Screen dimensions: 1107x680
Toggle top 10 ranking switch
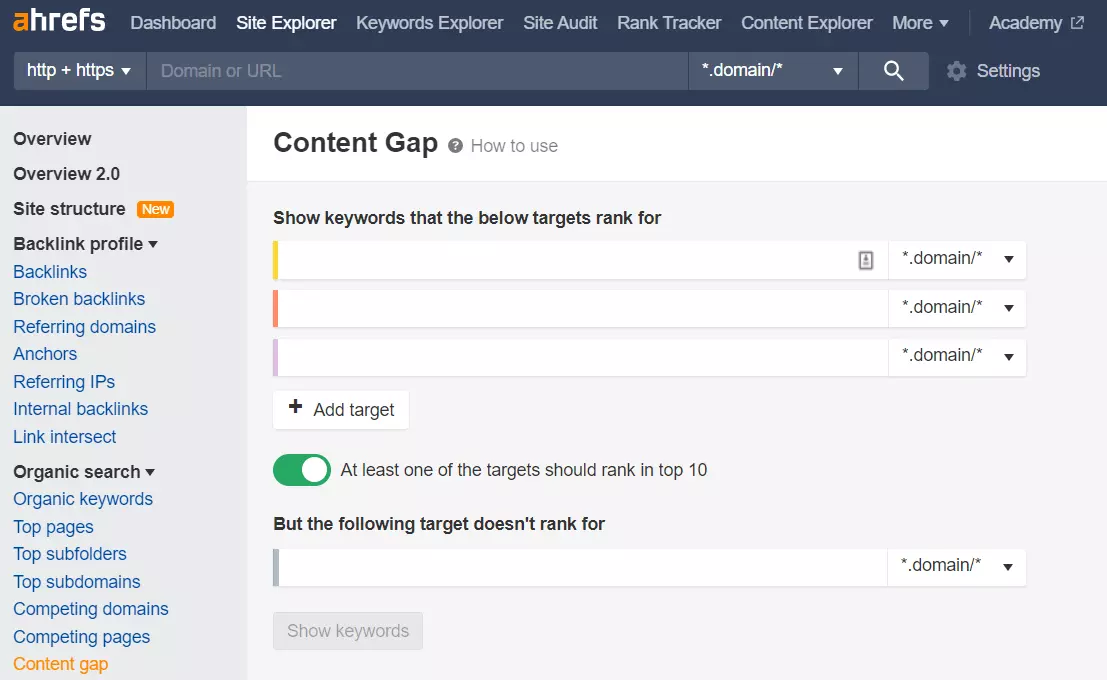tap(302, 470)
